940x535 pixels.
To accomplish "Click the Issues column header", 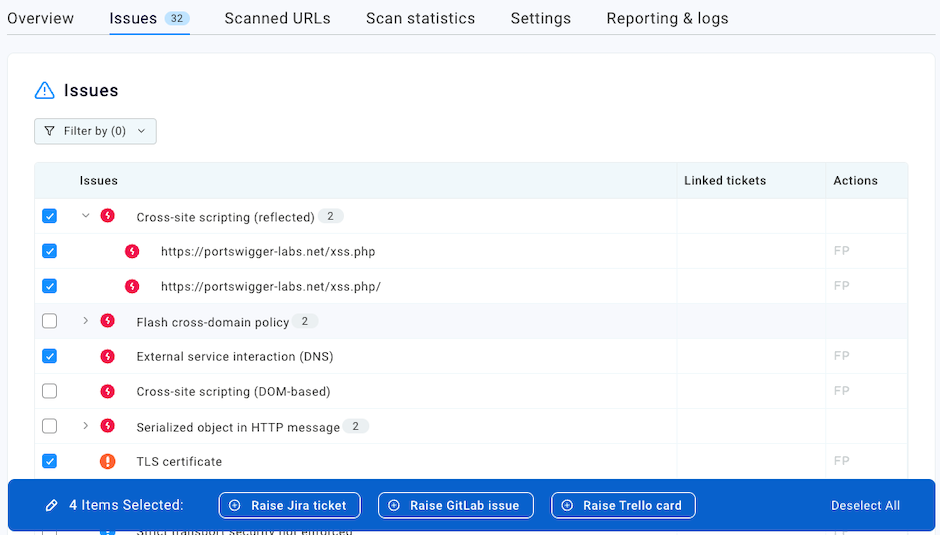I will click(x=98, y=181).
